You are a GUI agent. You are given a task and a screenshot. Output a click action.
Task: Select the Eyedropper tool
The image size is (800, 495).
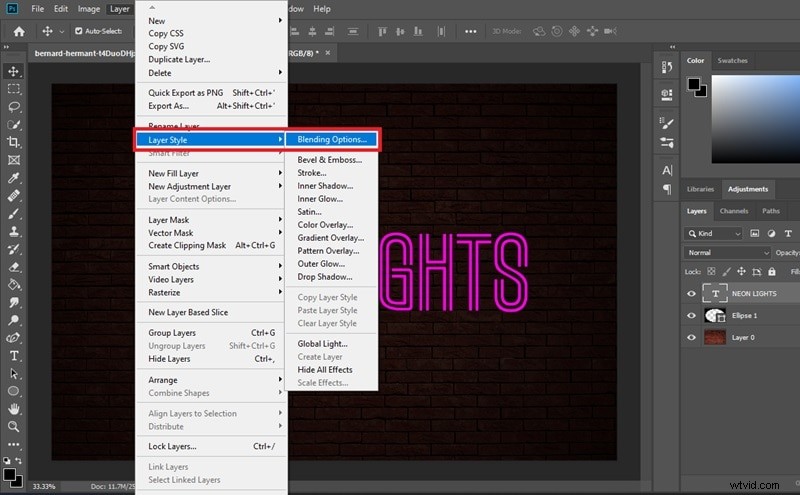coord(14,178)
